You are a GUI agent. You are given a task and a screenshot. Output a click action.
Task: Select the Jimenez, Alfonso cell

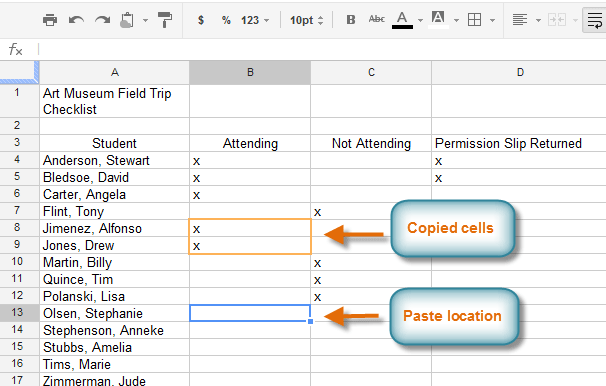tap(114, 228)
